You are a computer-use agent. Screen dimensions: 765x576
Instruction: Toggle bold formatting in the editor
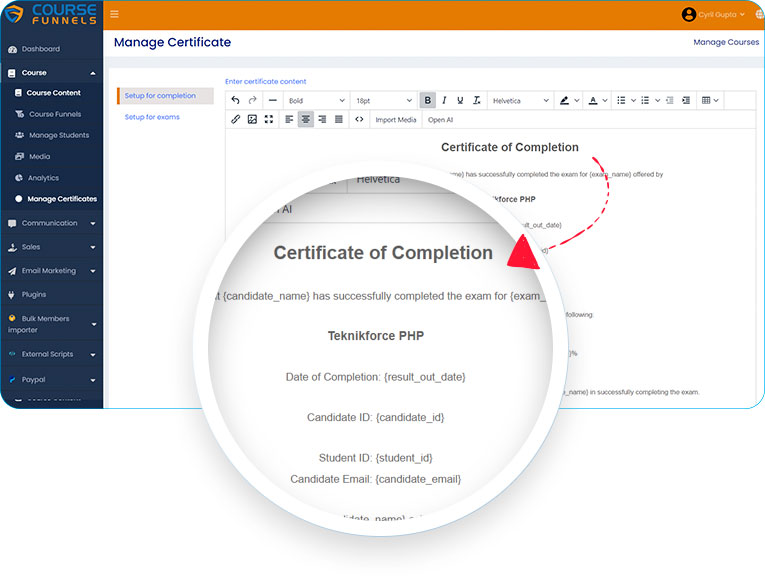point(428,101)
